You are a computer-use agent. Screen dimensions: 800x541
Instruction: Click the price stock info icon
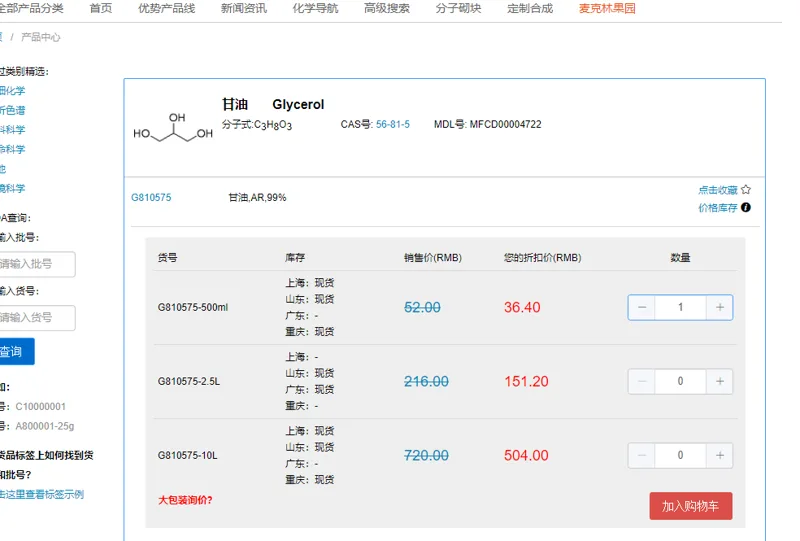click(x=745, y=207)
